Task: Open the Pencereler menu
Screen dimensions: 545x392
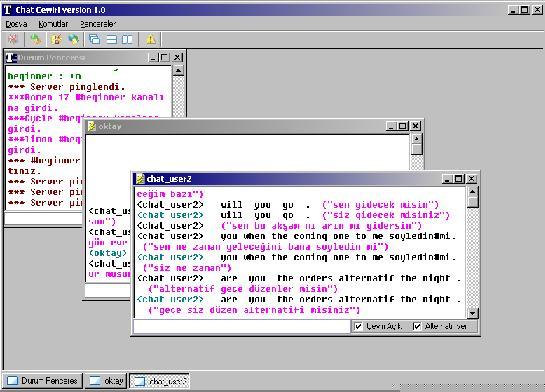Action: click(98, 24)
